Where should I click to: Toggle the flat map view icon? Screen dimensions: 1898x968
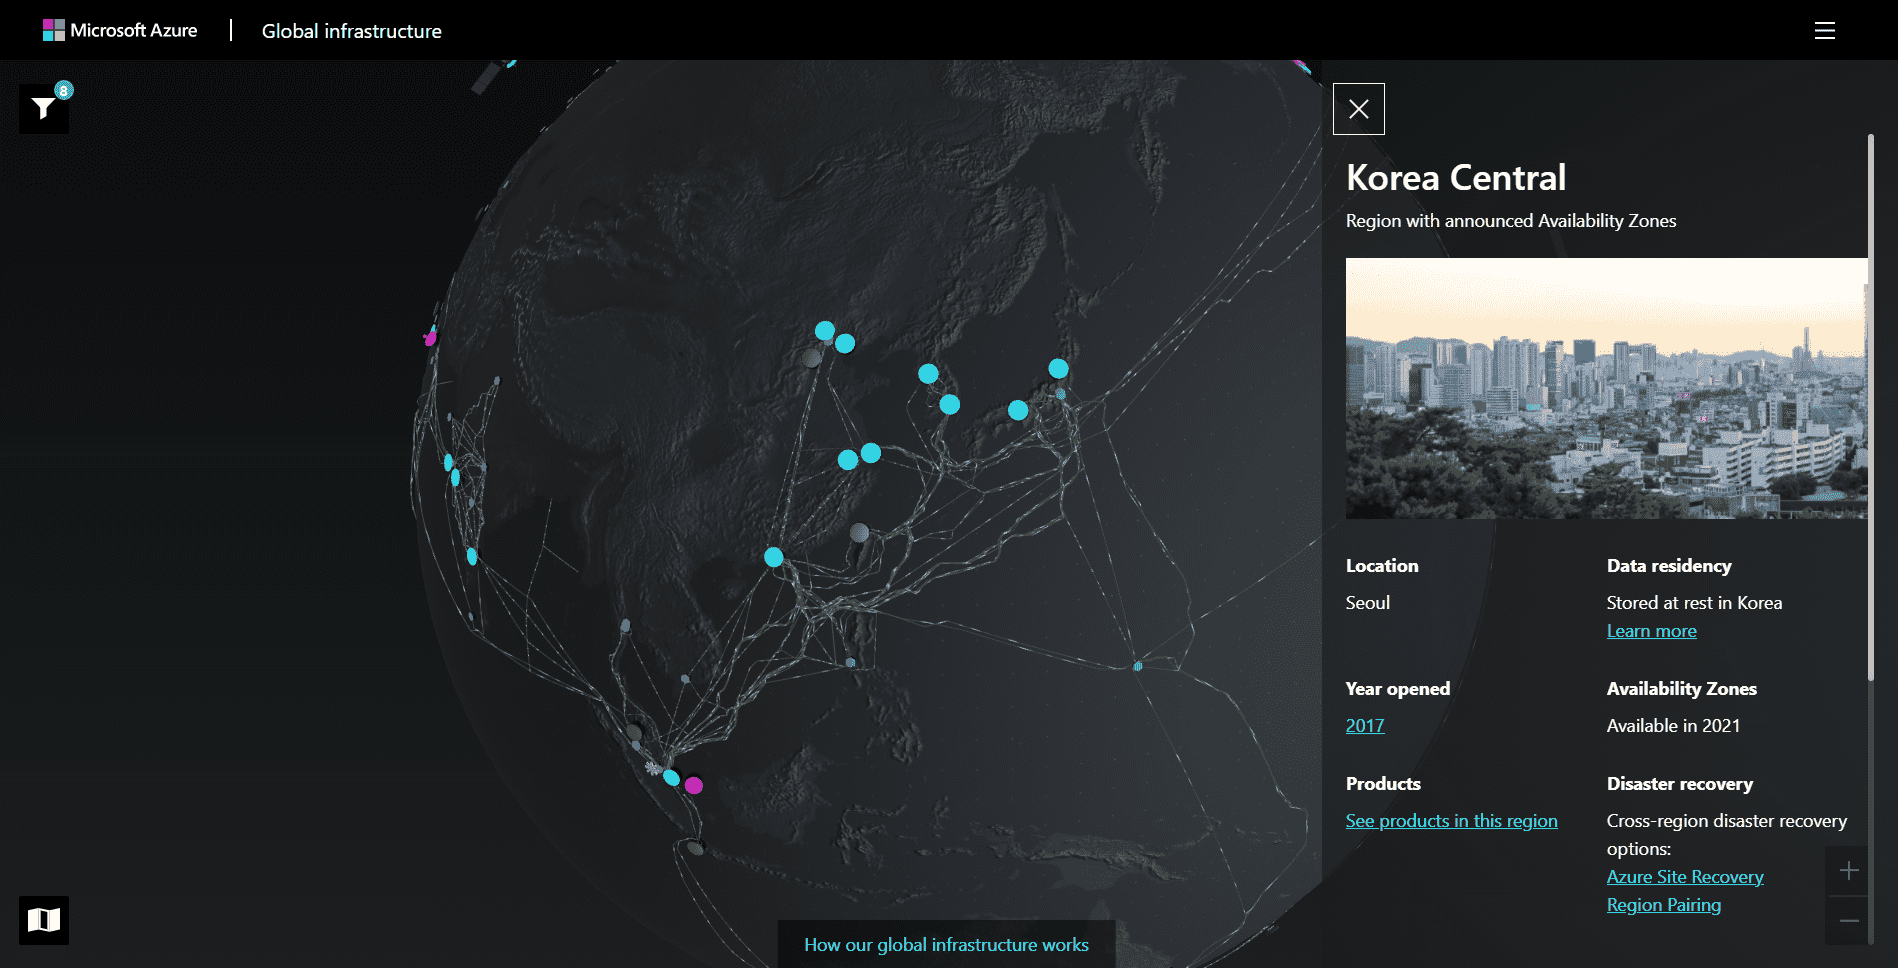[x=44, y=920]
